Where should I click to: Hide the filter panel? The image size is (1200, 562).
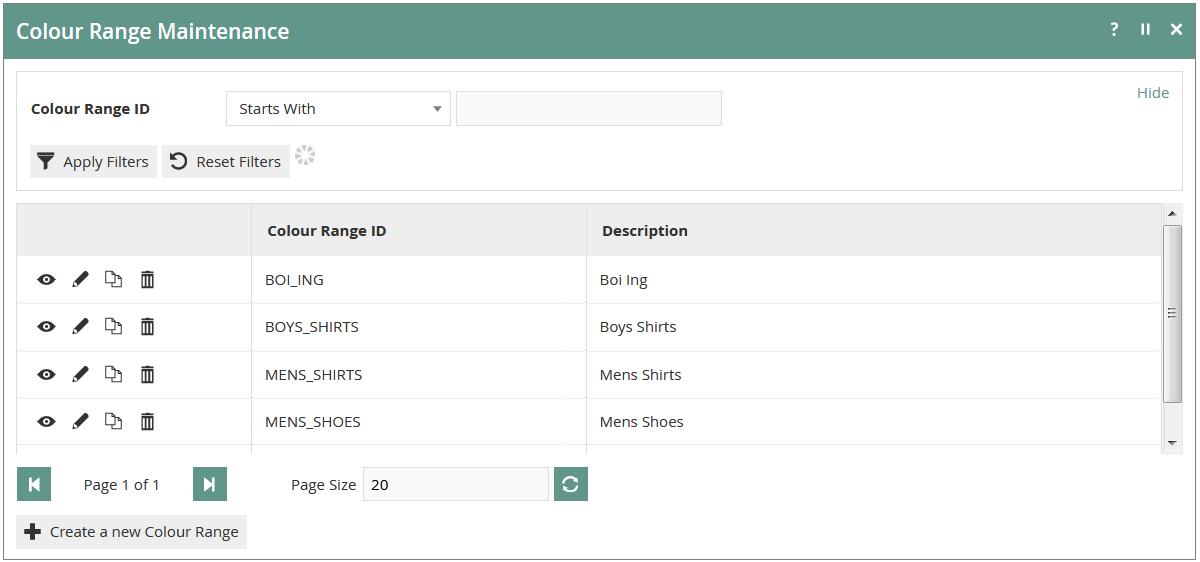tap(1153, 93)
